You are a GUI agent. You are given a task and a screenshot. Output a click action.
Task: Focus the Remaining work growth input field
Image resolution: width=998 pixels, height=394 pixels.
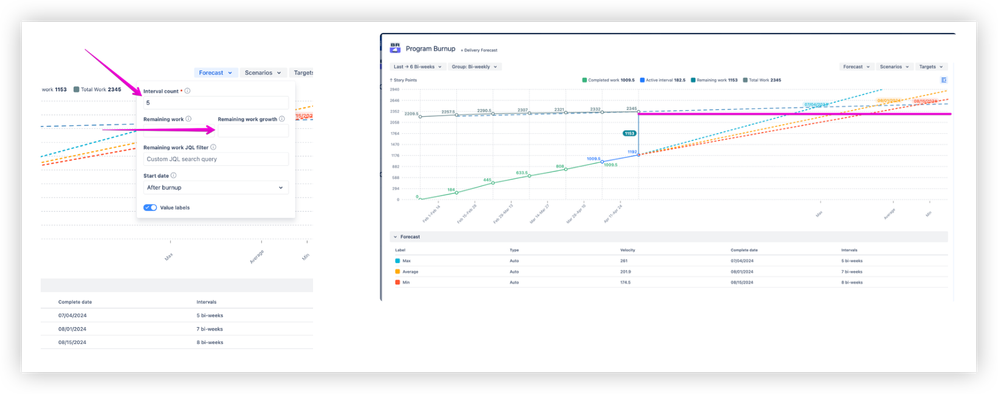(253, 130)
